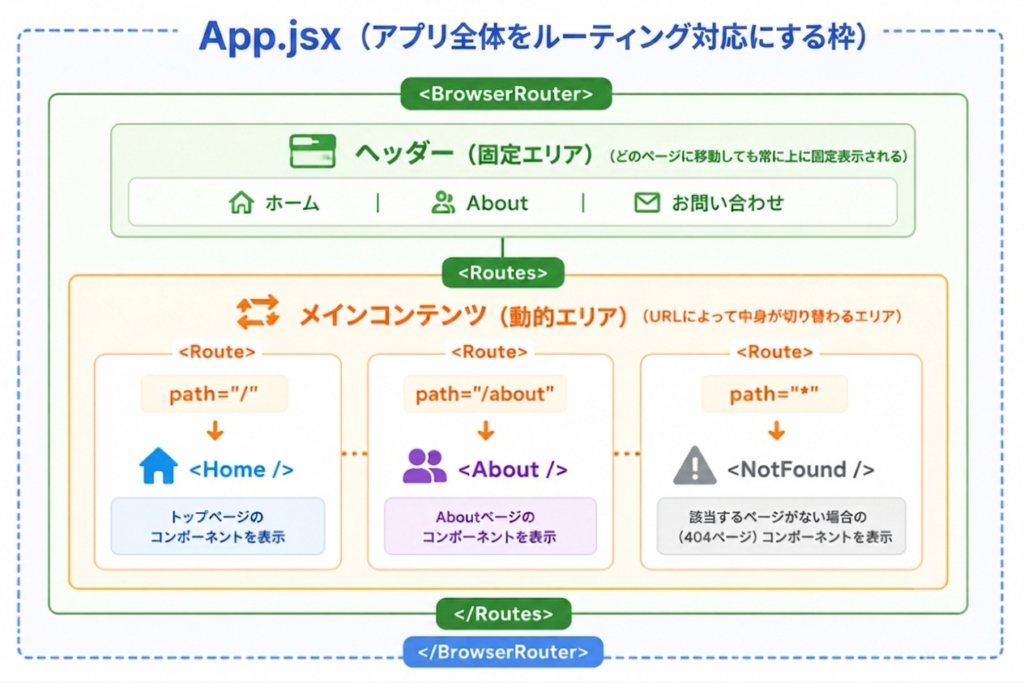
Task: Click the home outline icon beside ホーム
Action: (x=241, y=202)
